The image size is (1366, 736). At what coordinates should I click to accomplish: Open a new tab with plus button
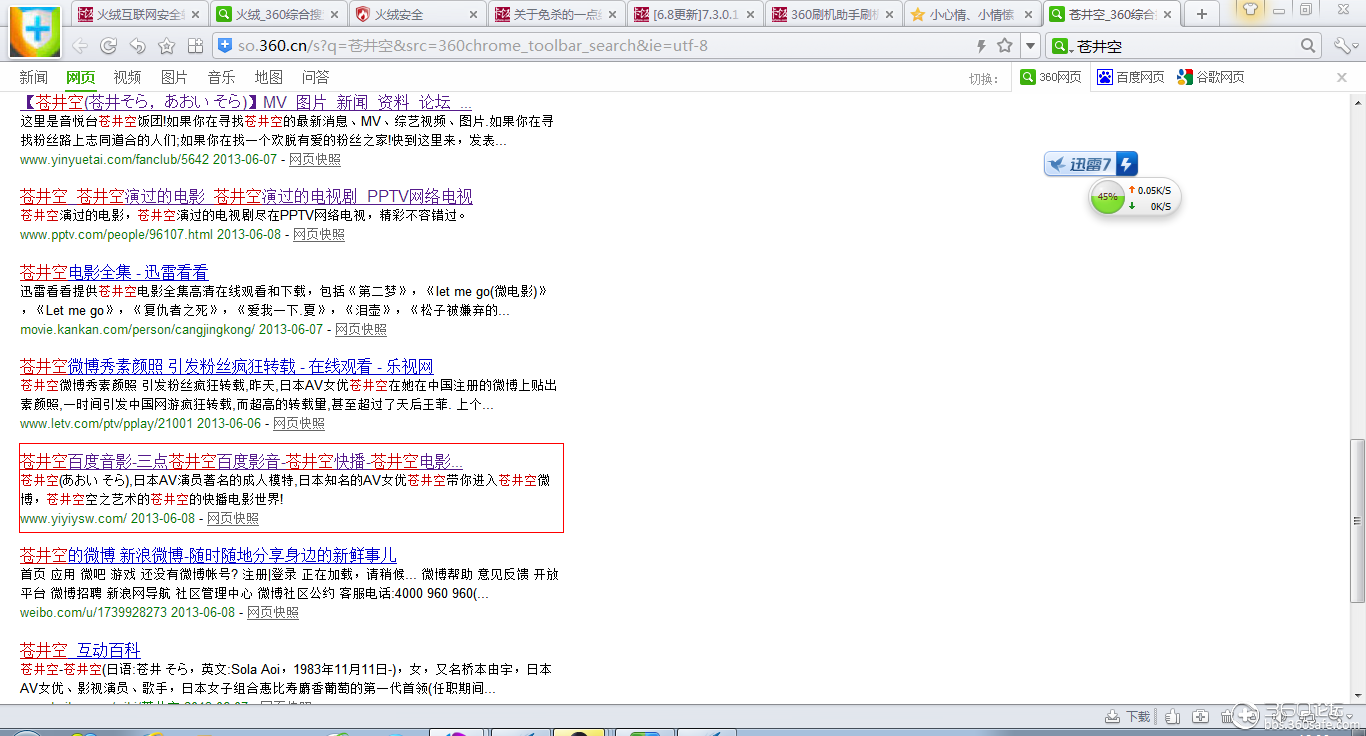[x=1202, y=14]
